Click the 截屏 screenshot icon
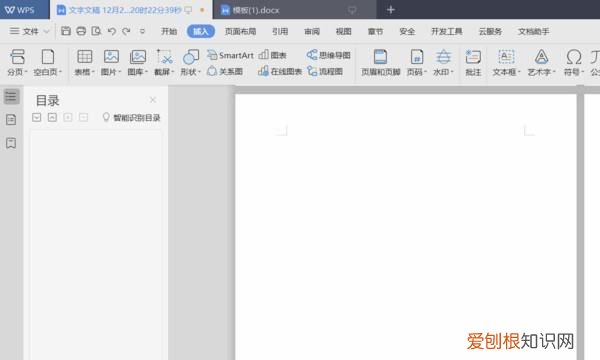 coord(165,57)
